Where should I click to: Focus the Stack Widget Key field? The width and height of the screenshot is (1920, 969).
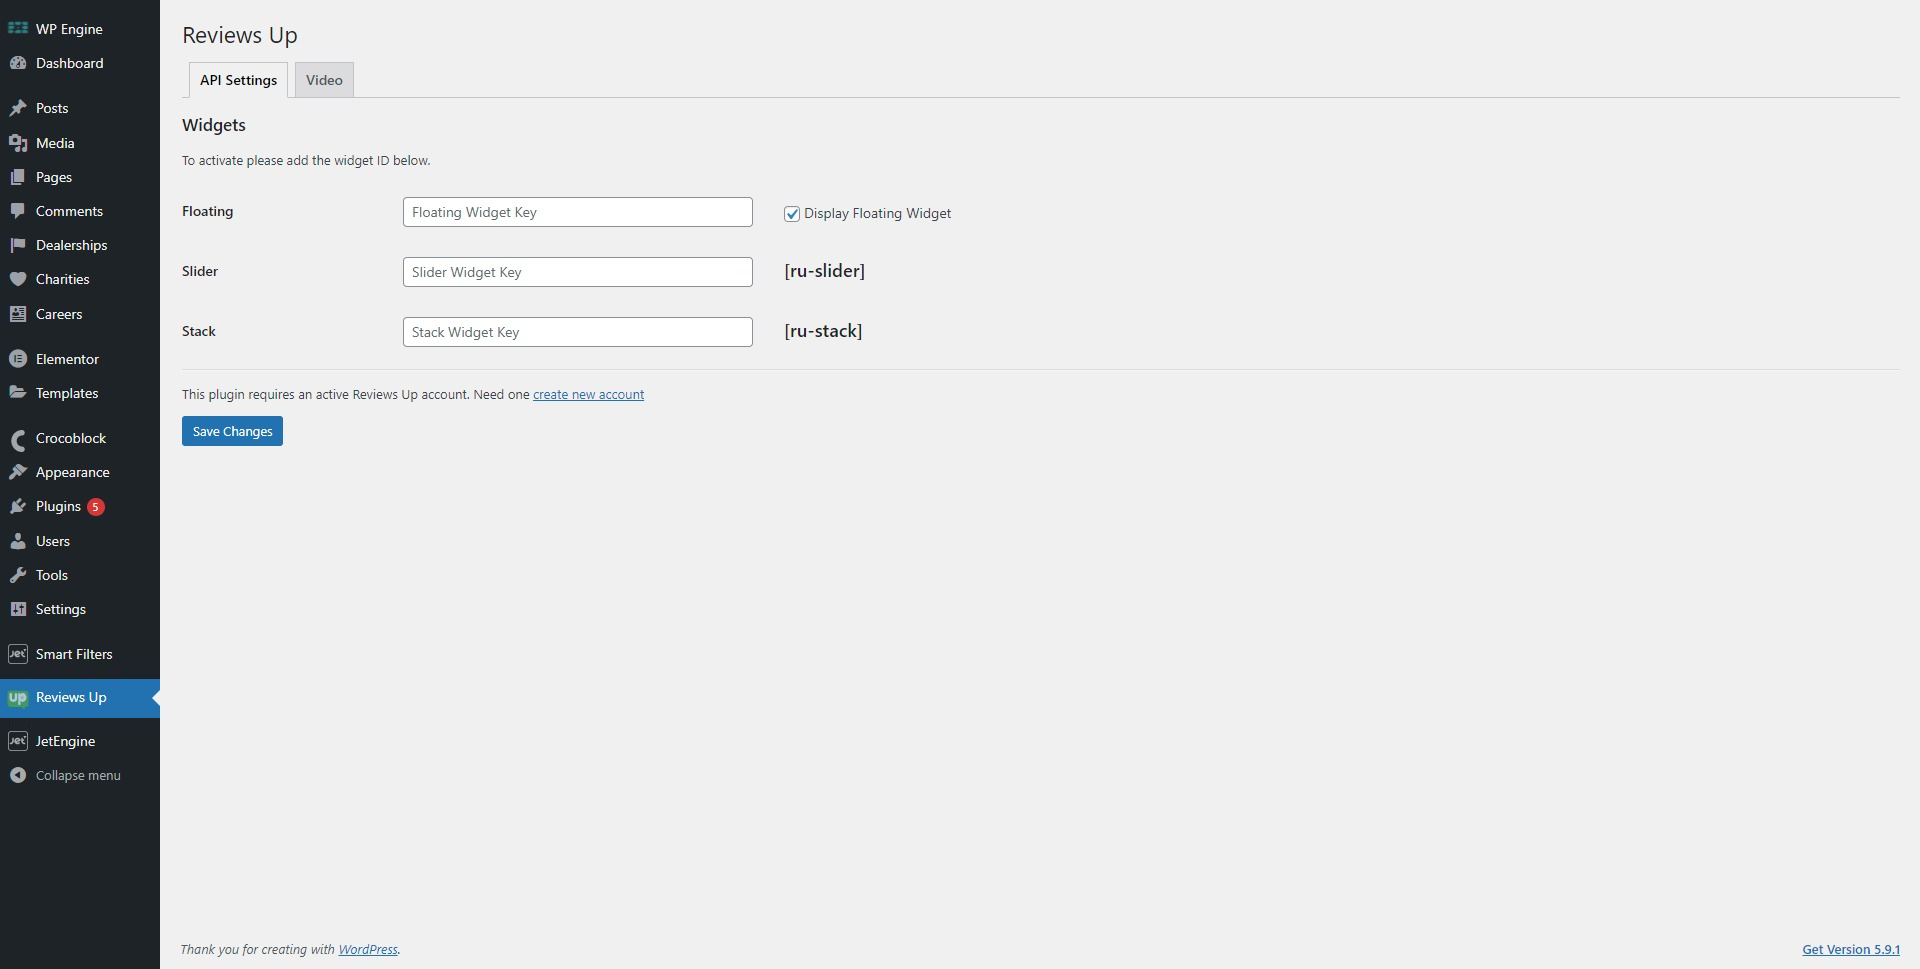point(578,332)
